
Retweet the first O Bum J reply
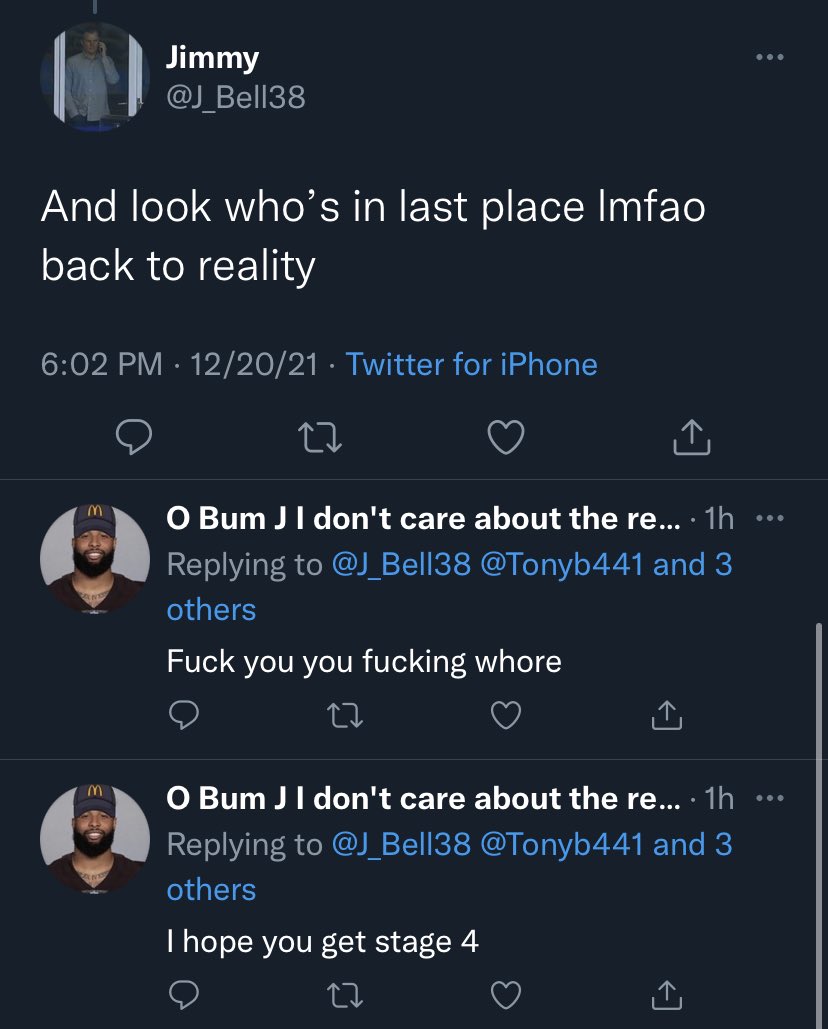click(345, 716)
